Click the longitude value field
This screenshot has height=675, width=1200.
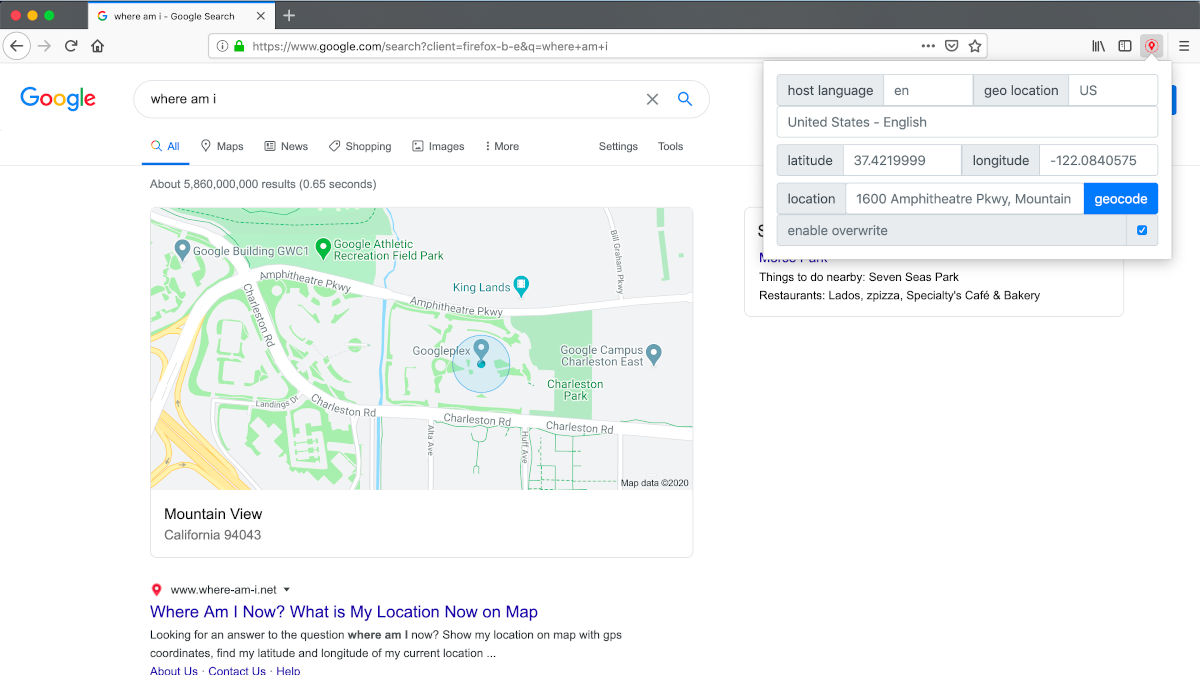(x=1098, y=160)
